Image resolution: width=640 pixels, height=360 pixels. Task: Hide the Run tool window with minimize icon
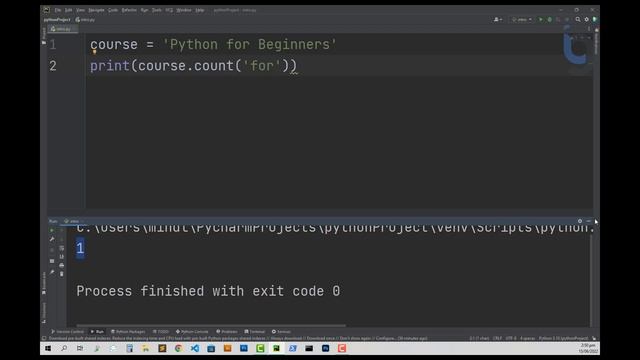(588, 221)
